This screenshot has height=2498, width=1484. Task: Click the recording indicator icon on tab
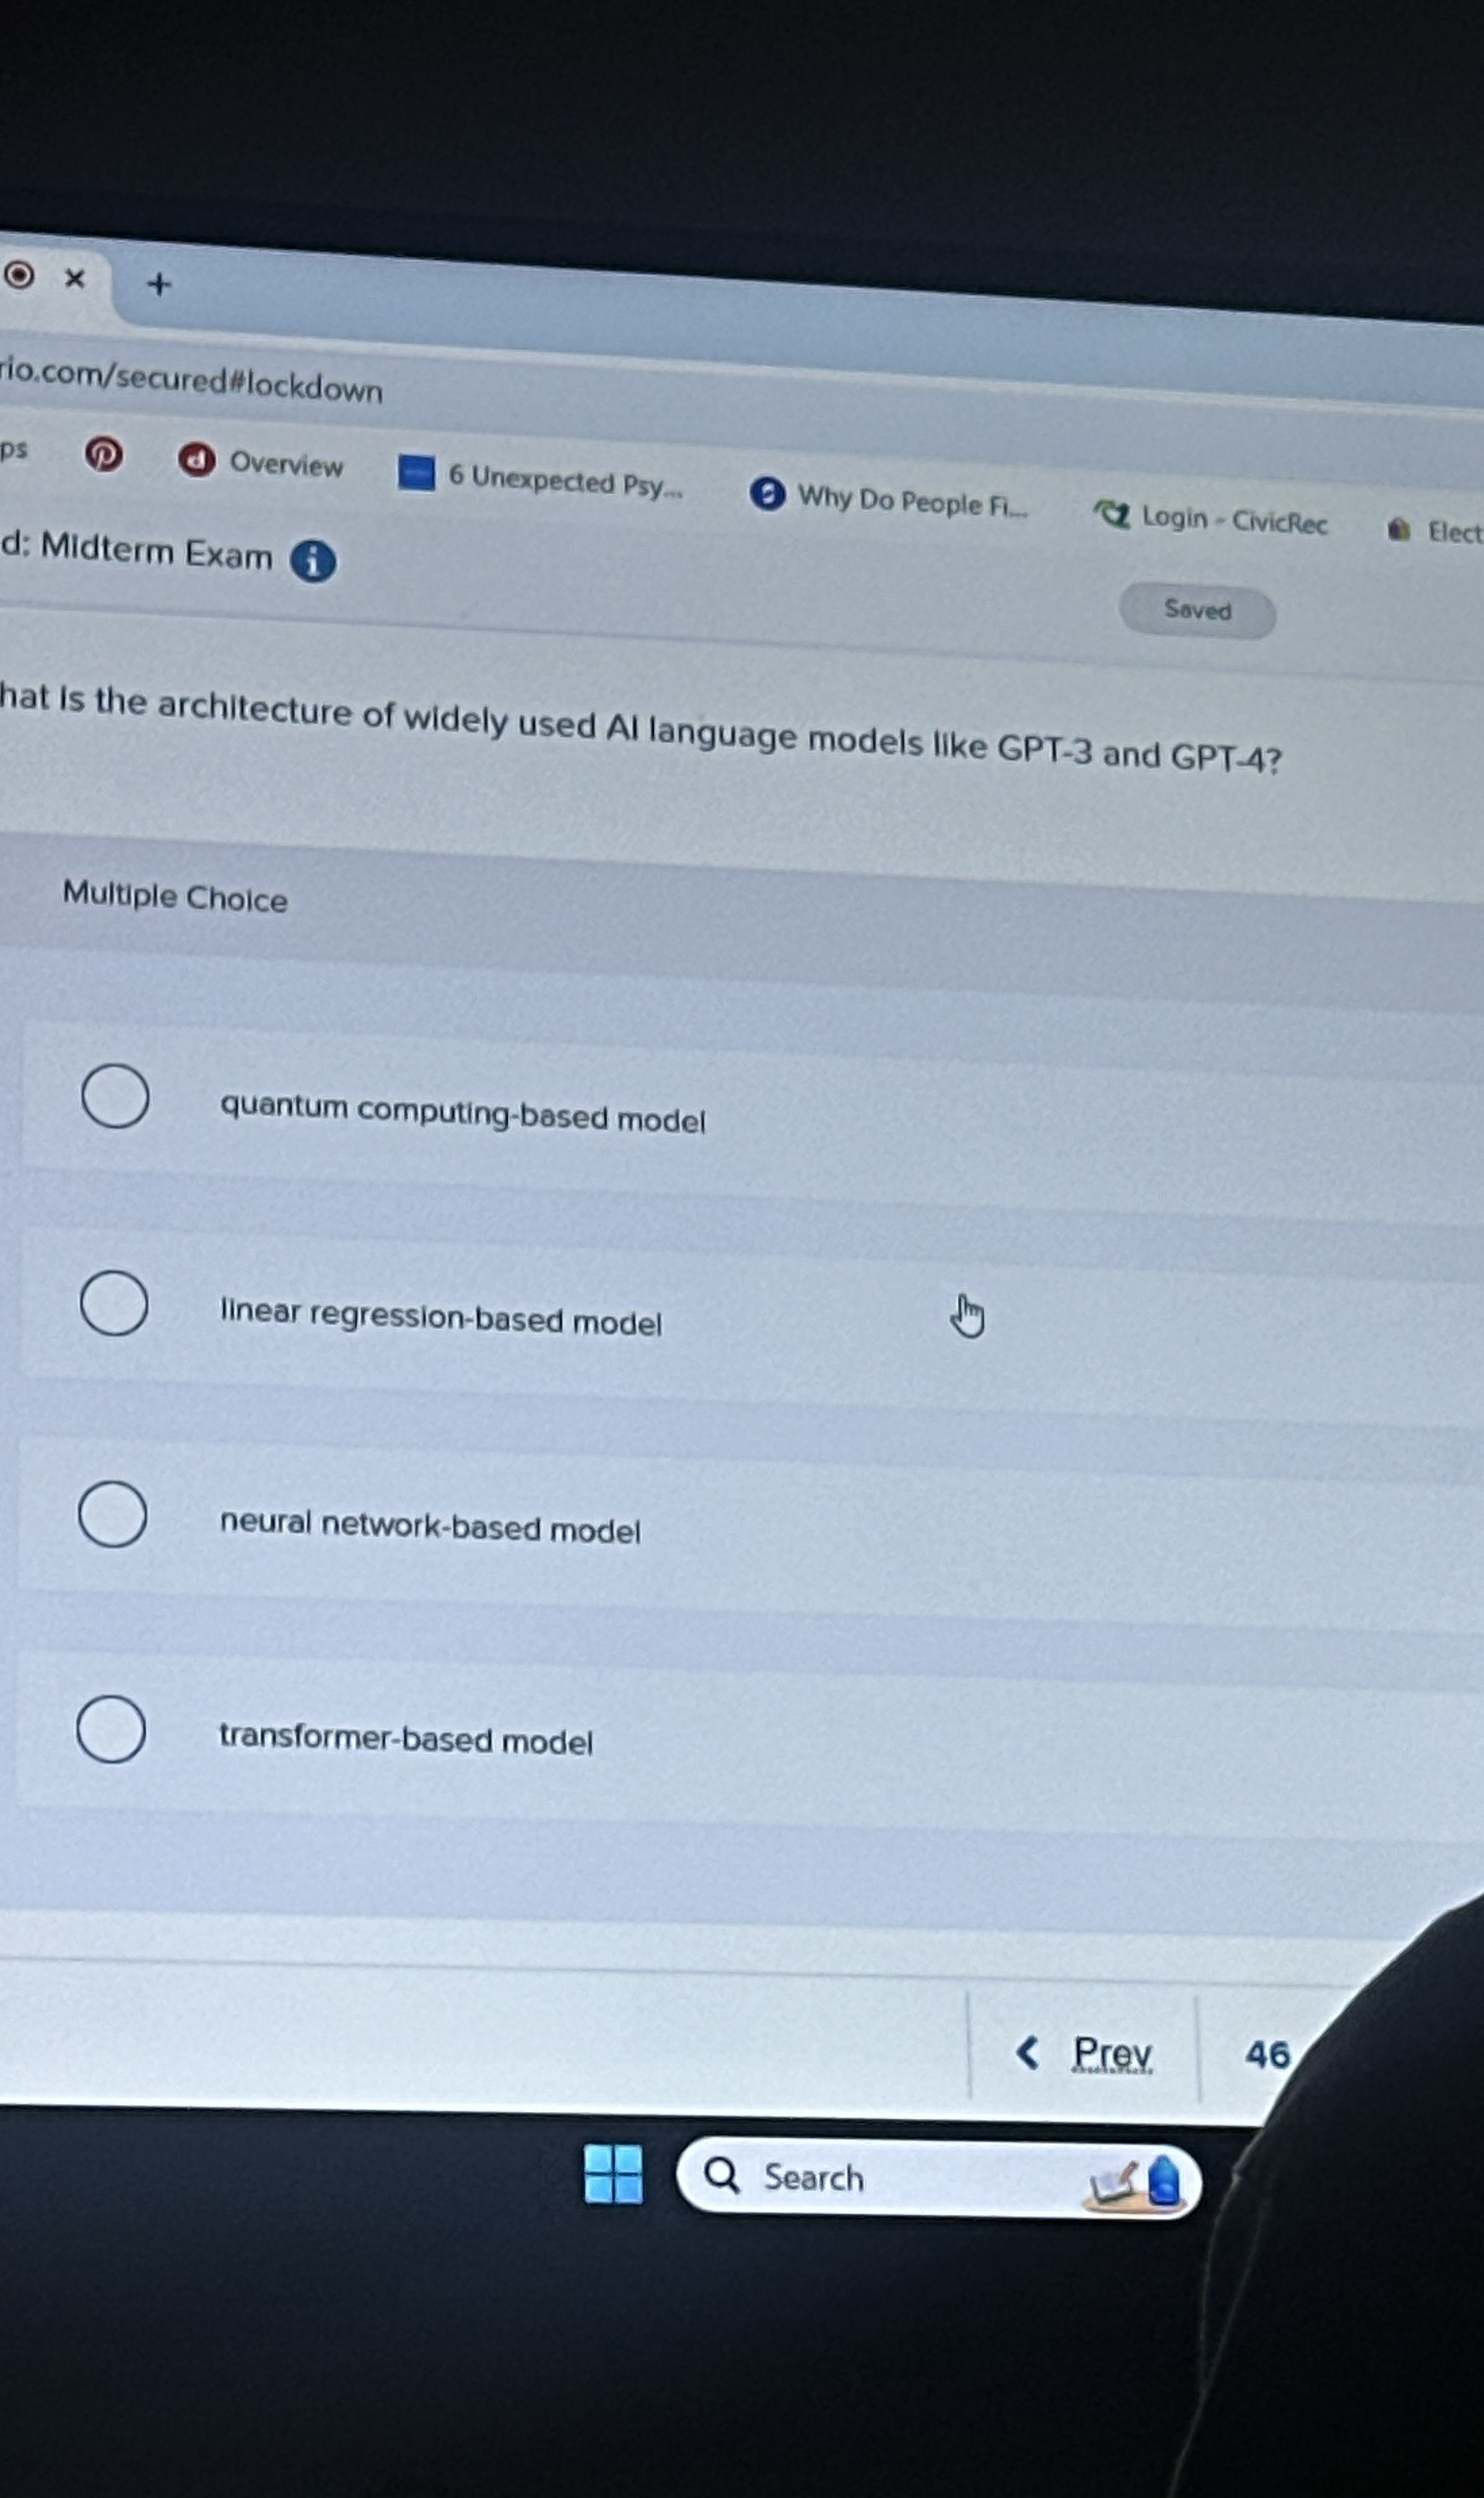19,274
